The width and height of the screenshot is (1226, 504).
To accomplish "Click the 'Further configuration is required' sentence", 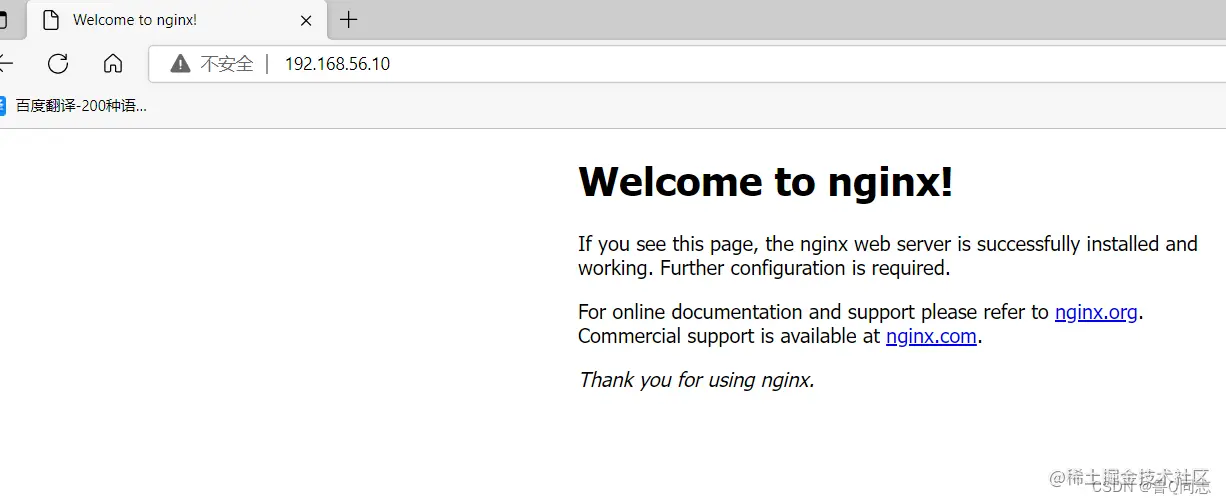I will tap(804, 268).
